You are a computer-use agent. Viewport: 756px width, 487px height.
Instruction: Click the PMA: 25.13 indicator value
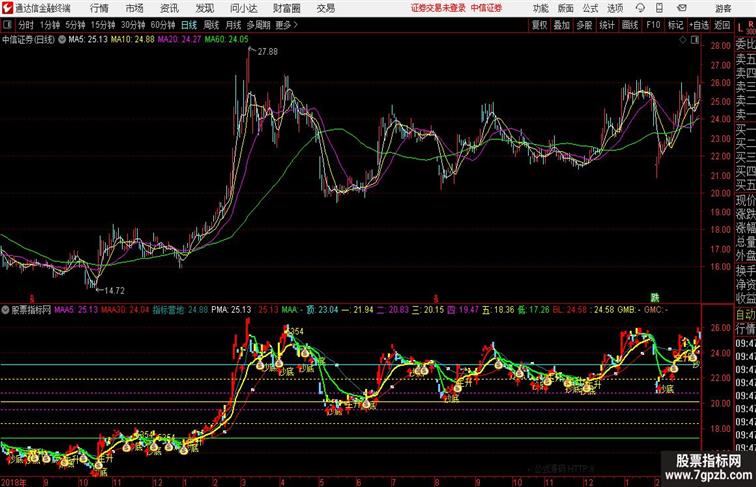click(231, 310)
